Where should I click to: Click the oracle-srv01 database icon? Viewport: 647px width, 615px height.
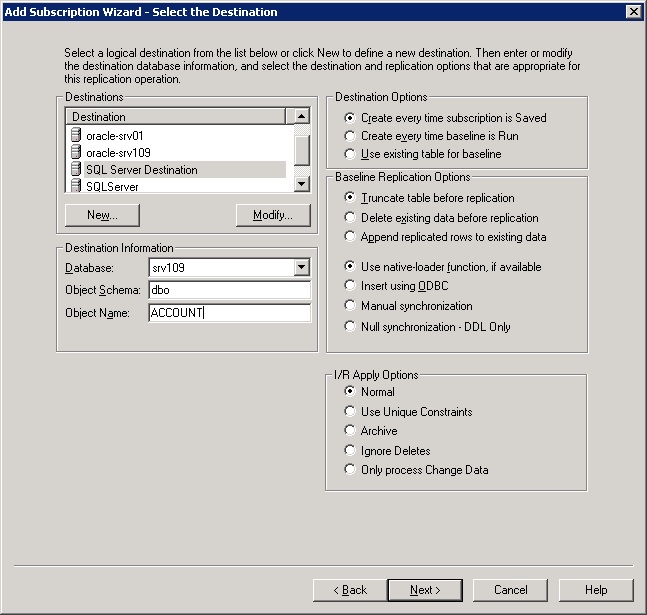[x=76, y=135]
